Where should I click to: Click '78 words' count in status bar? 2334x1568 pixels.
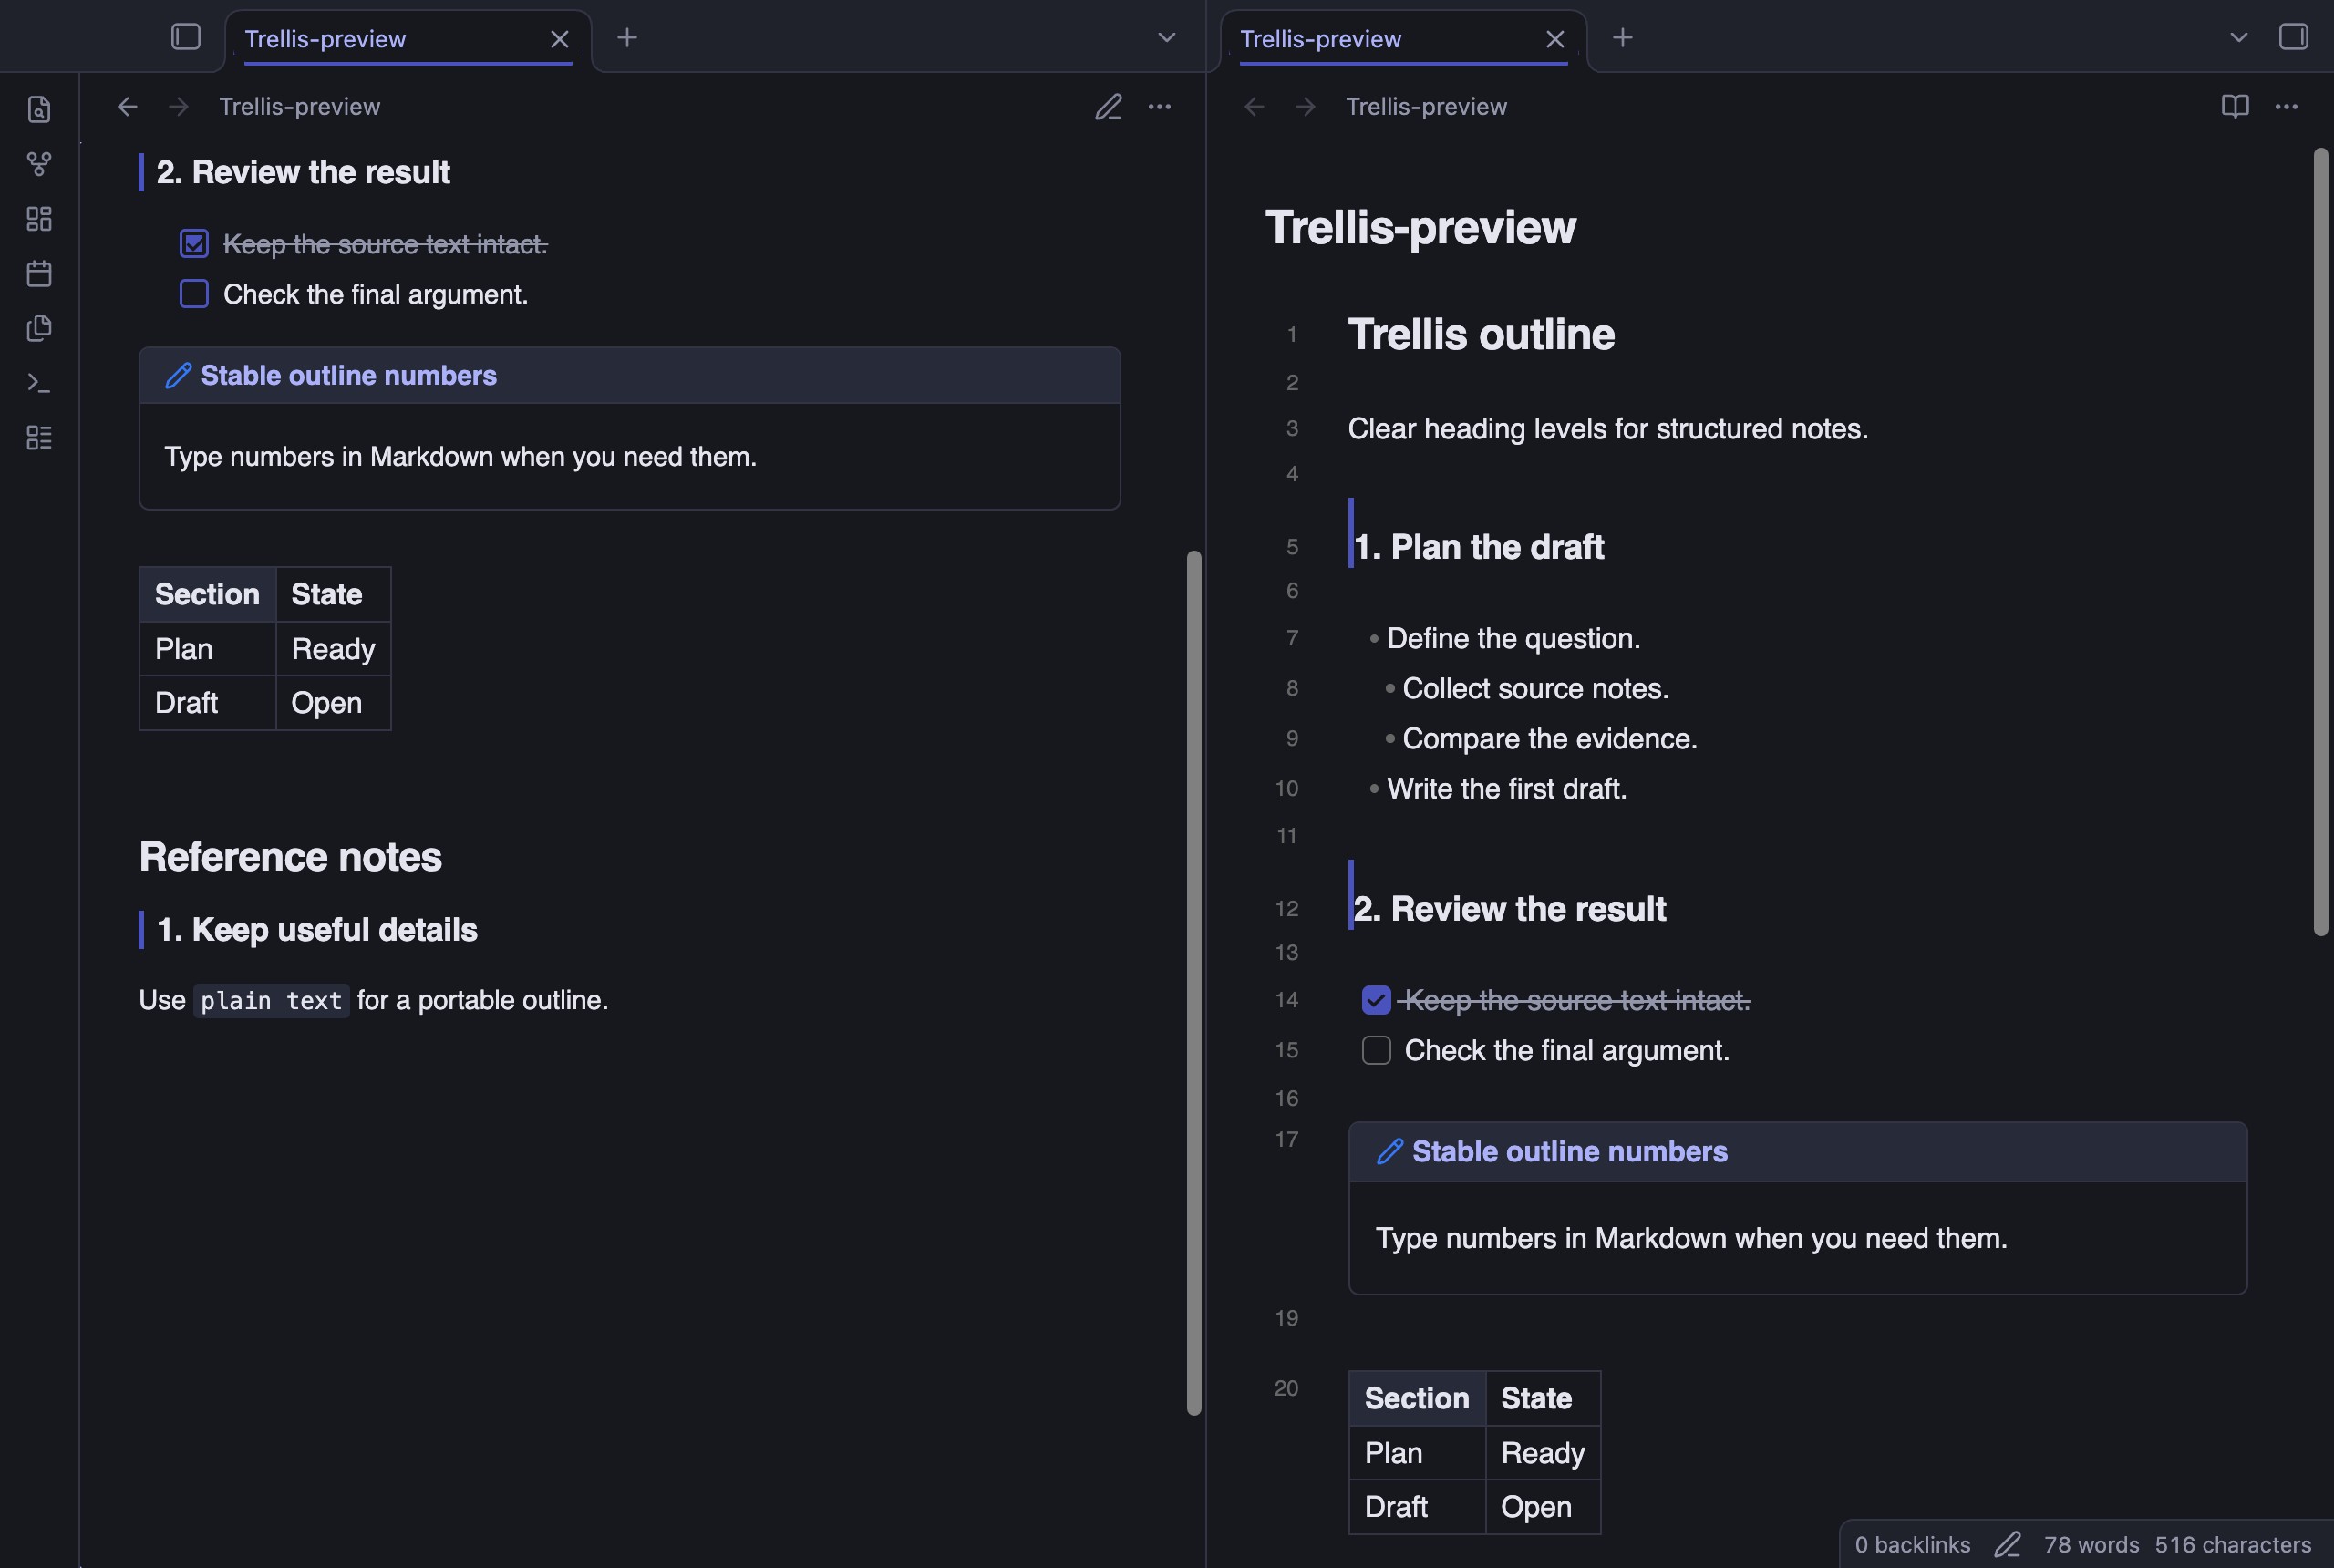[x=2091, y=1544]
